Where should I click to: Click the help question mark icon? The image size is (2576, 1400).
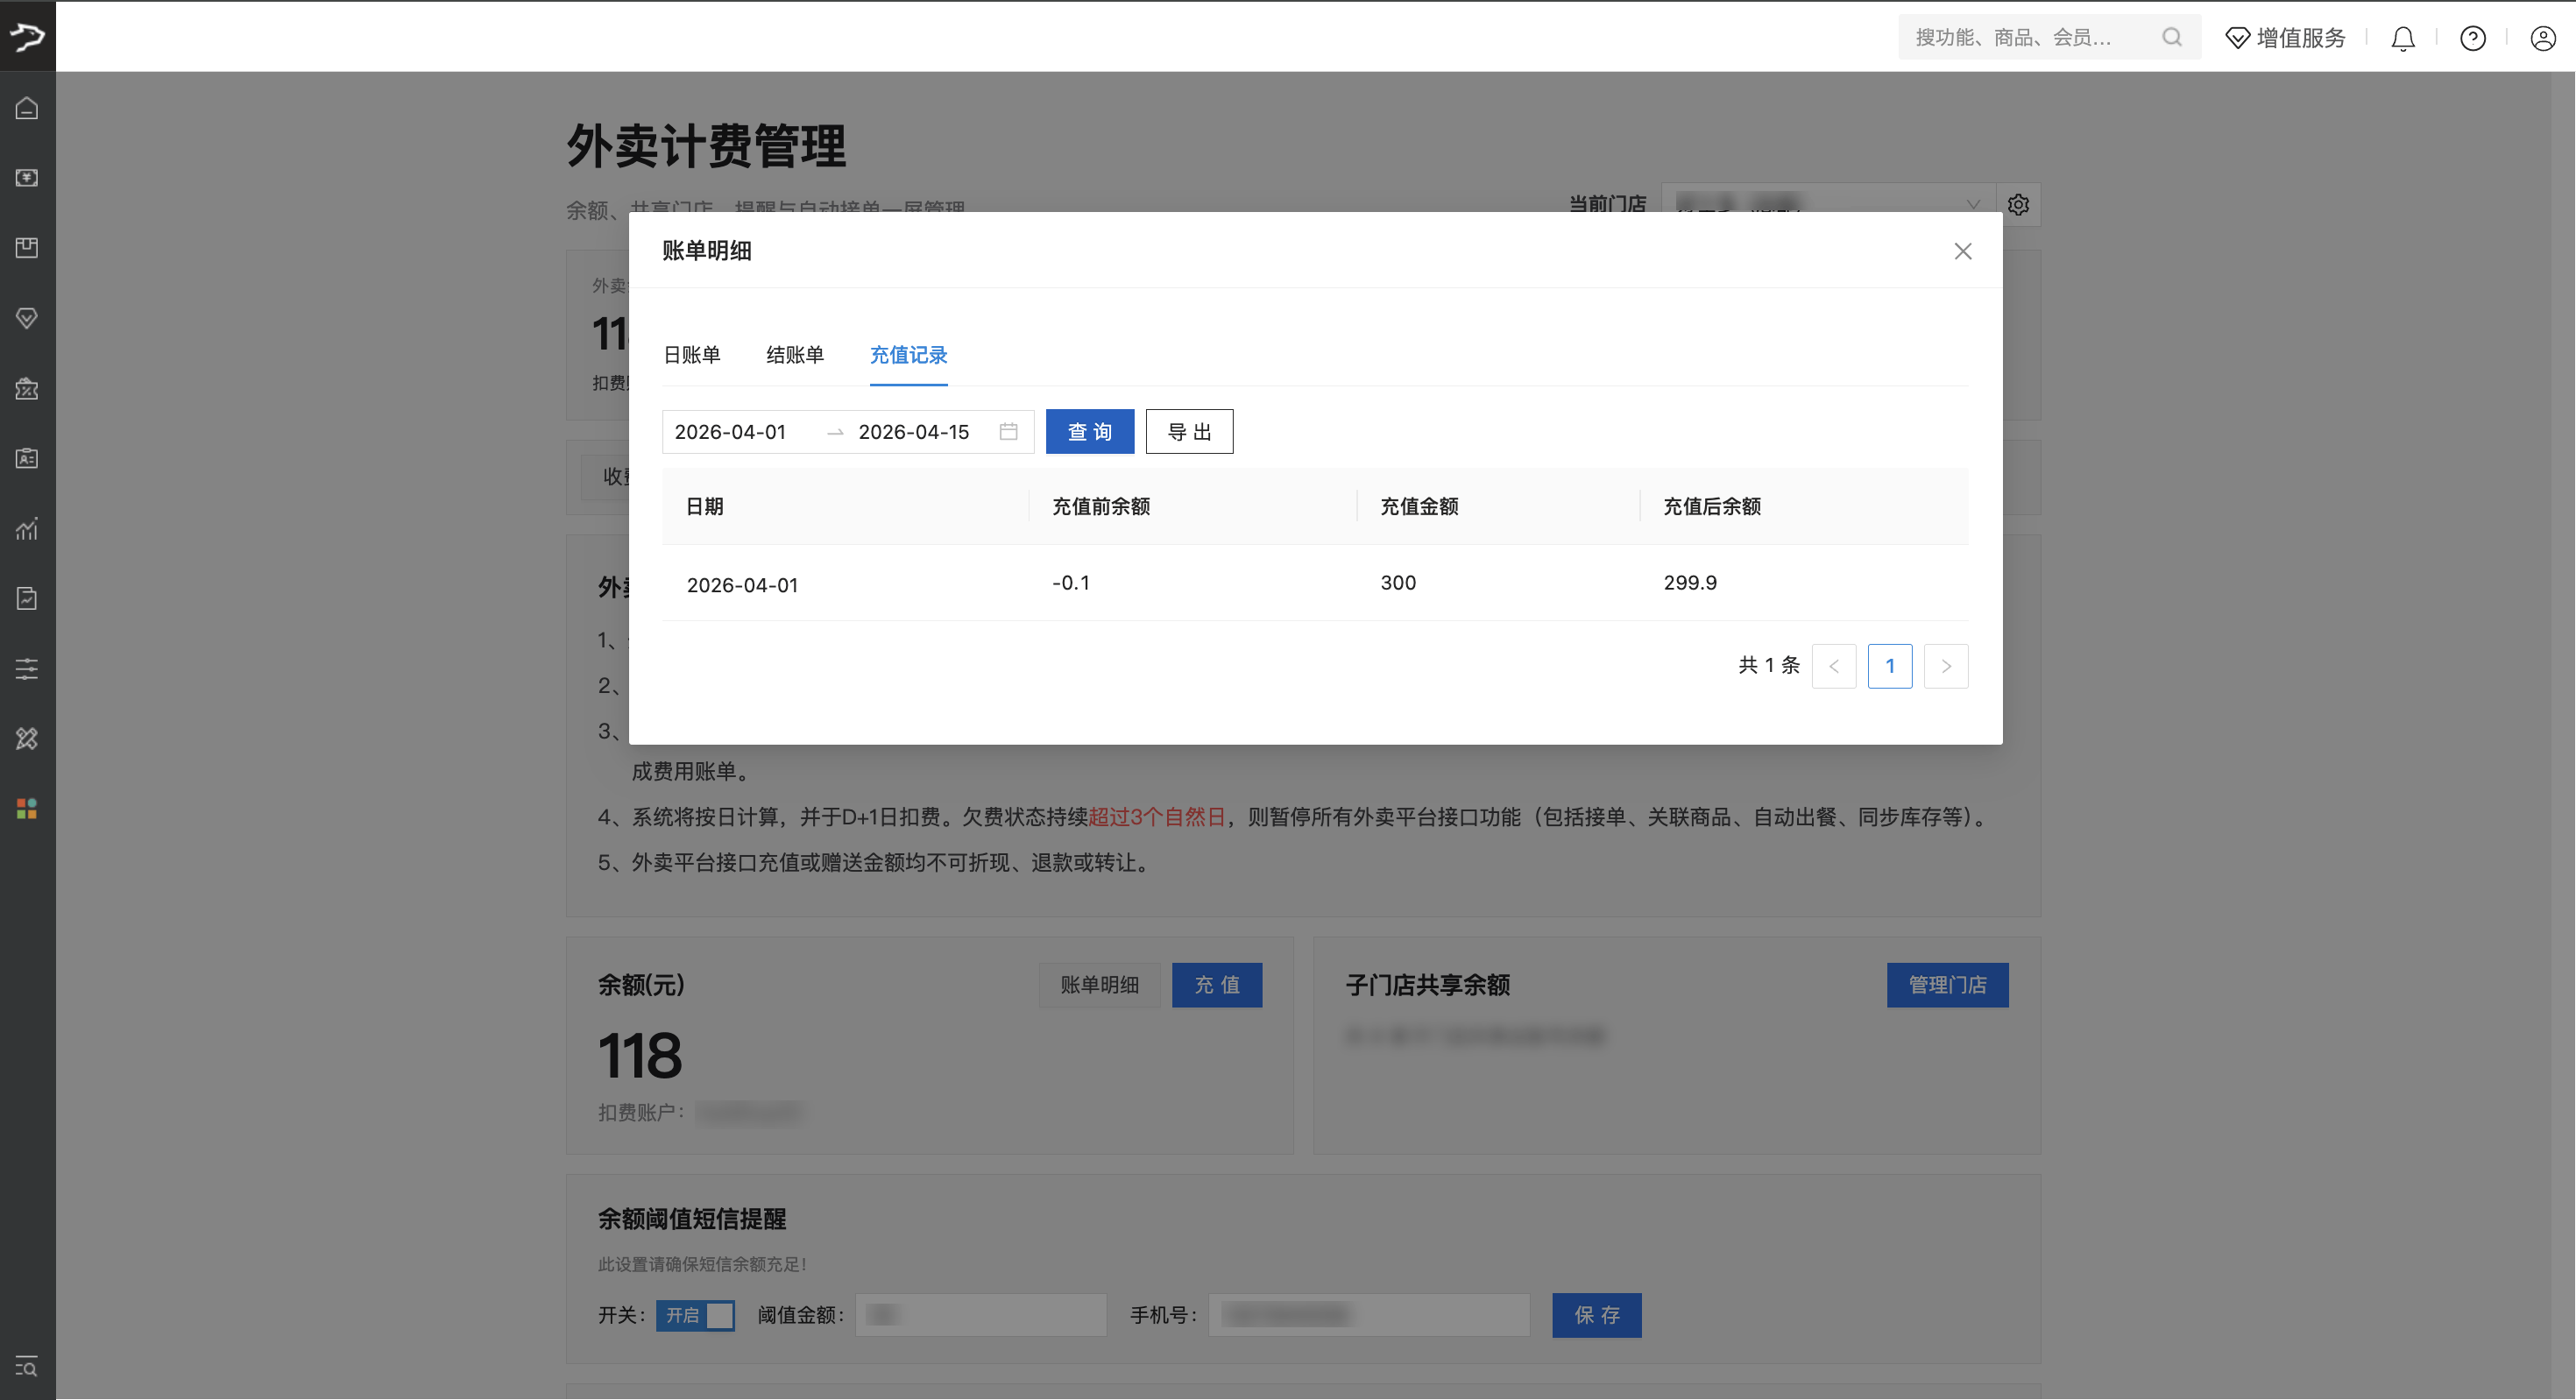click(x=2473, y=38)
